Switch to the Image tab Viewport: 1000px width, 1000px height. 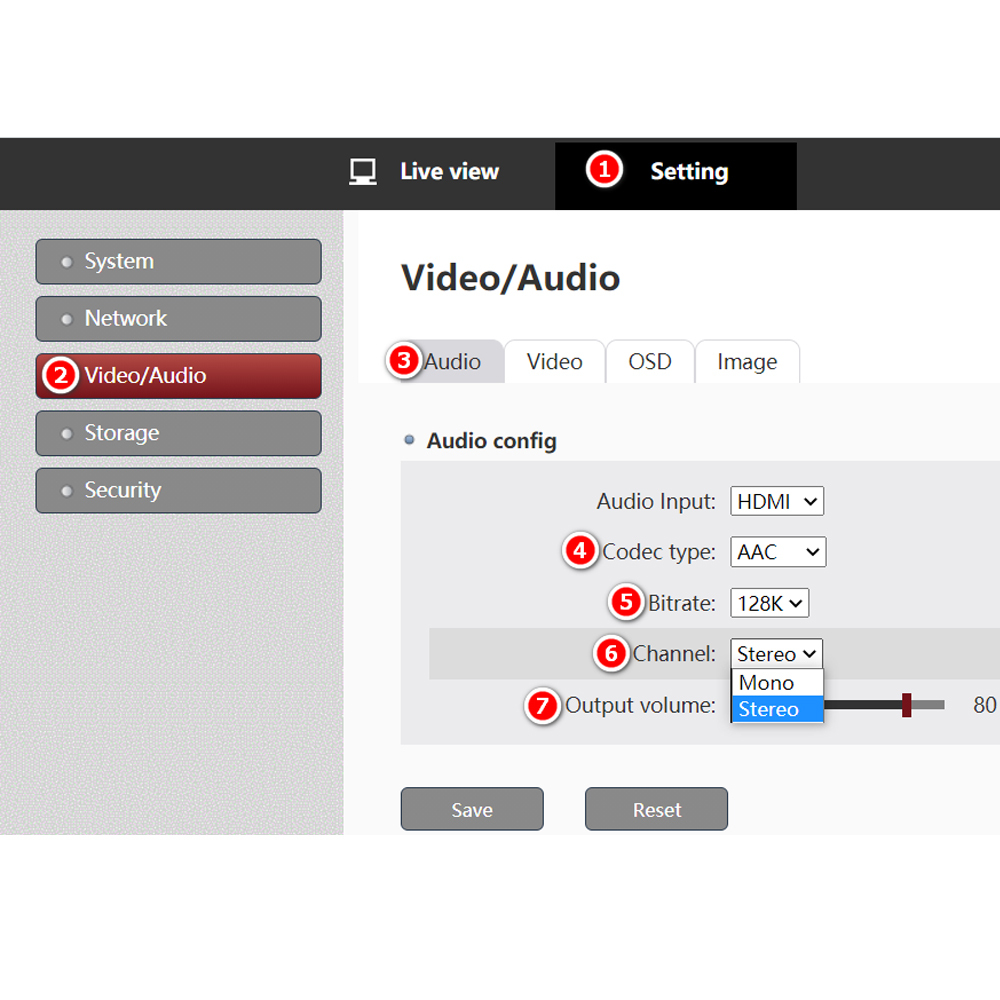[x=746, y=362]
